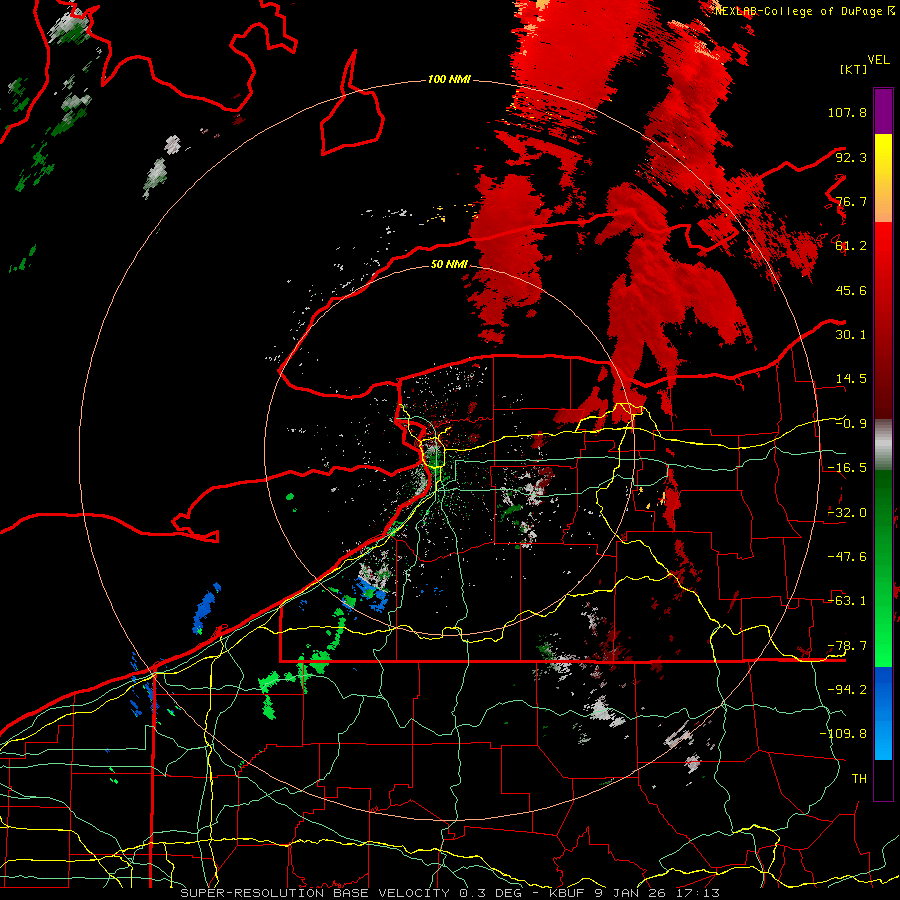Click the gray near-zero segment of color bar
The image size is (900, 900).
(x=883, y=445)
